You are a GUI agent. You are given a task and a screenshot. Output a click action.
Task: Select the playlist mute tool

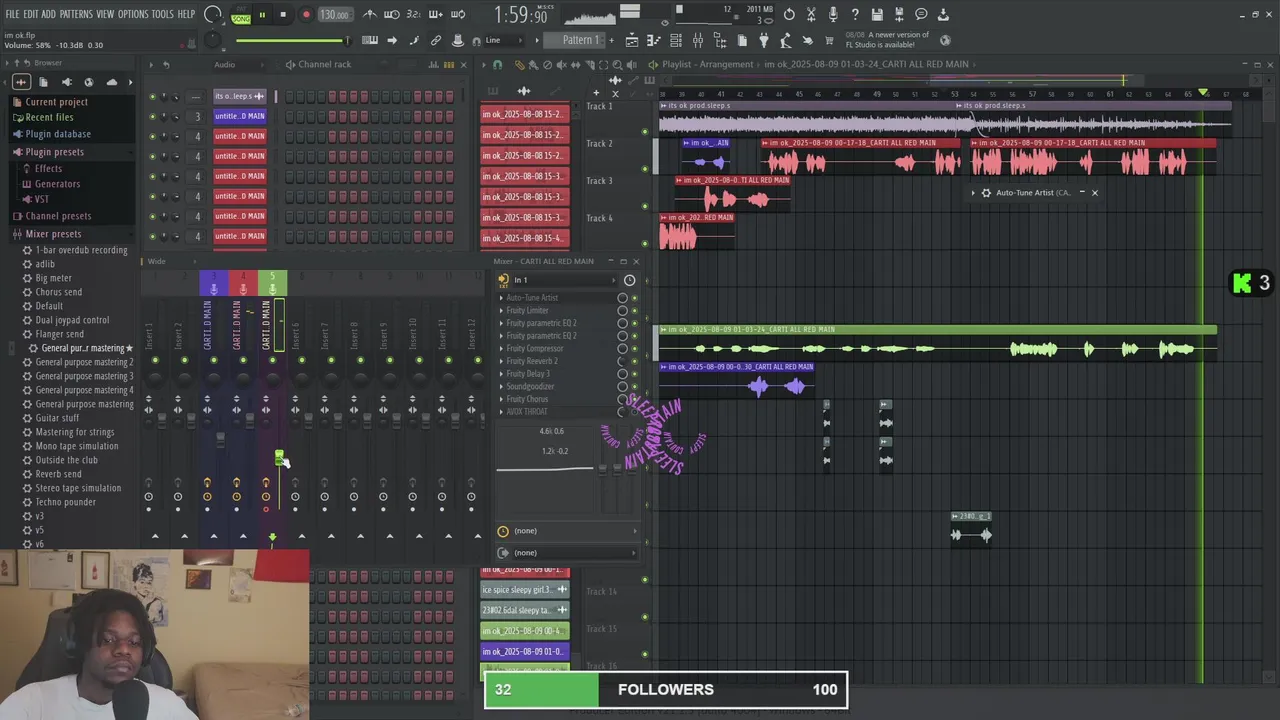(x=561, y=64)
